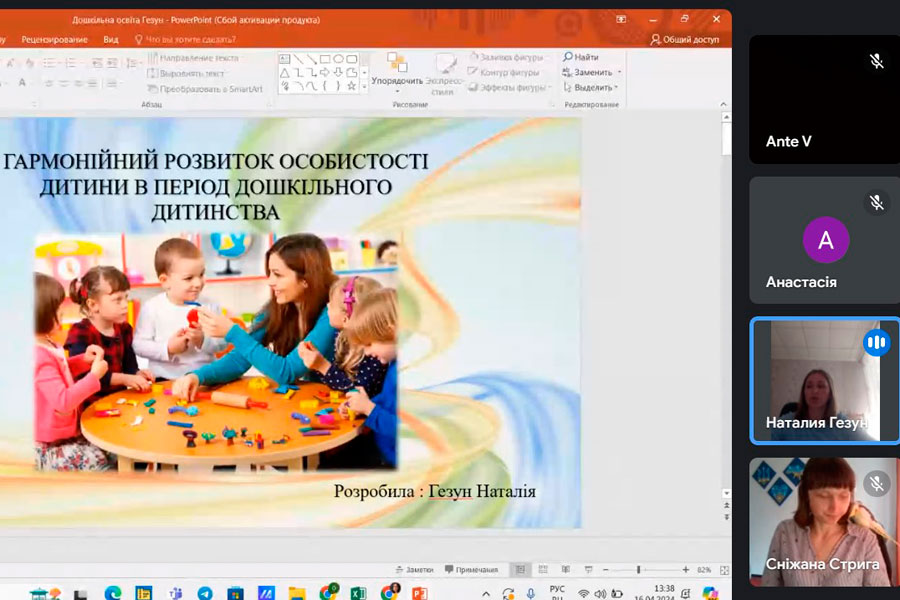Screen dimensions: 900x600
Task: Open Telegram from the taskbar
Action: coord(205,593)
